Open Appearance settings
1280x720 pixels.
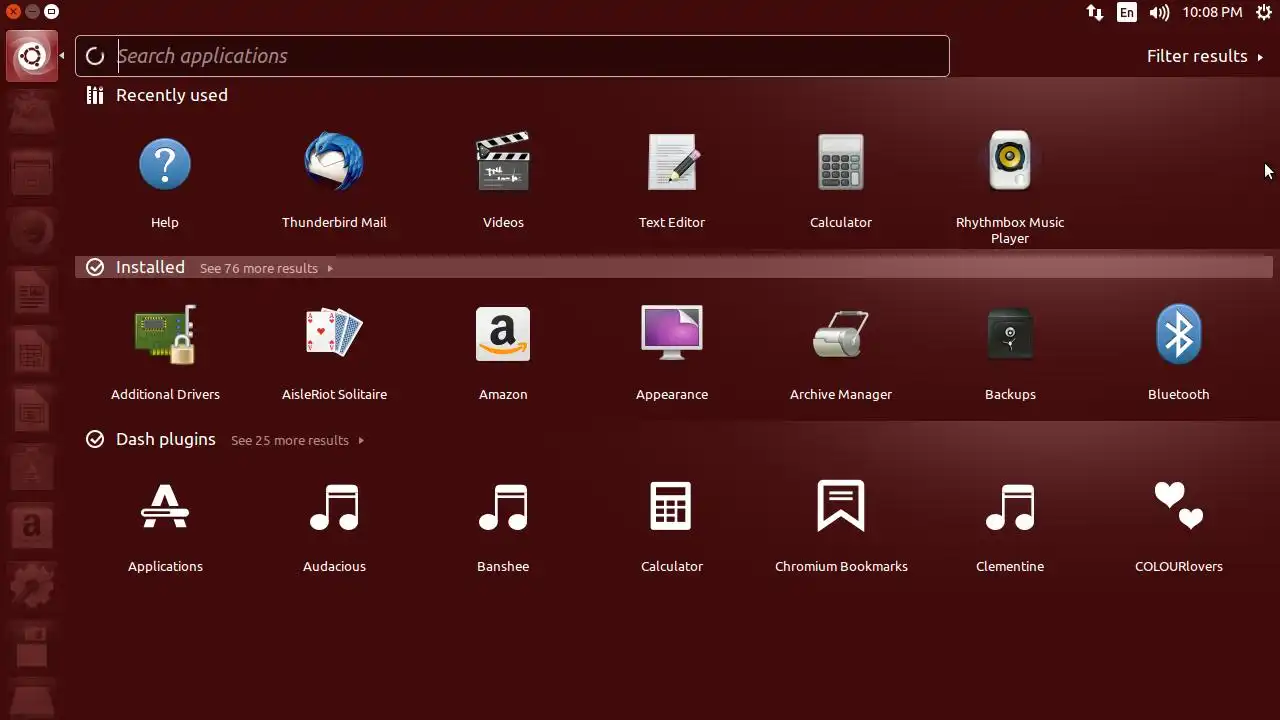[672, 333]
